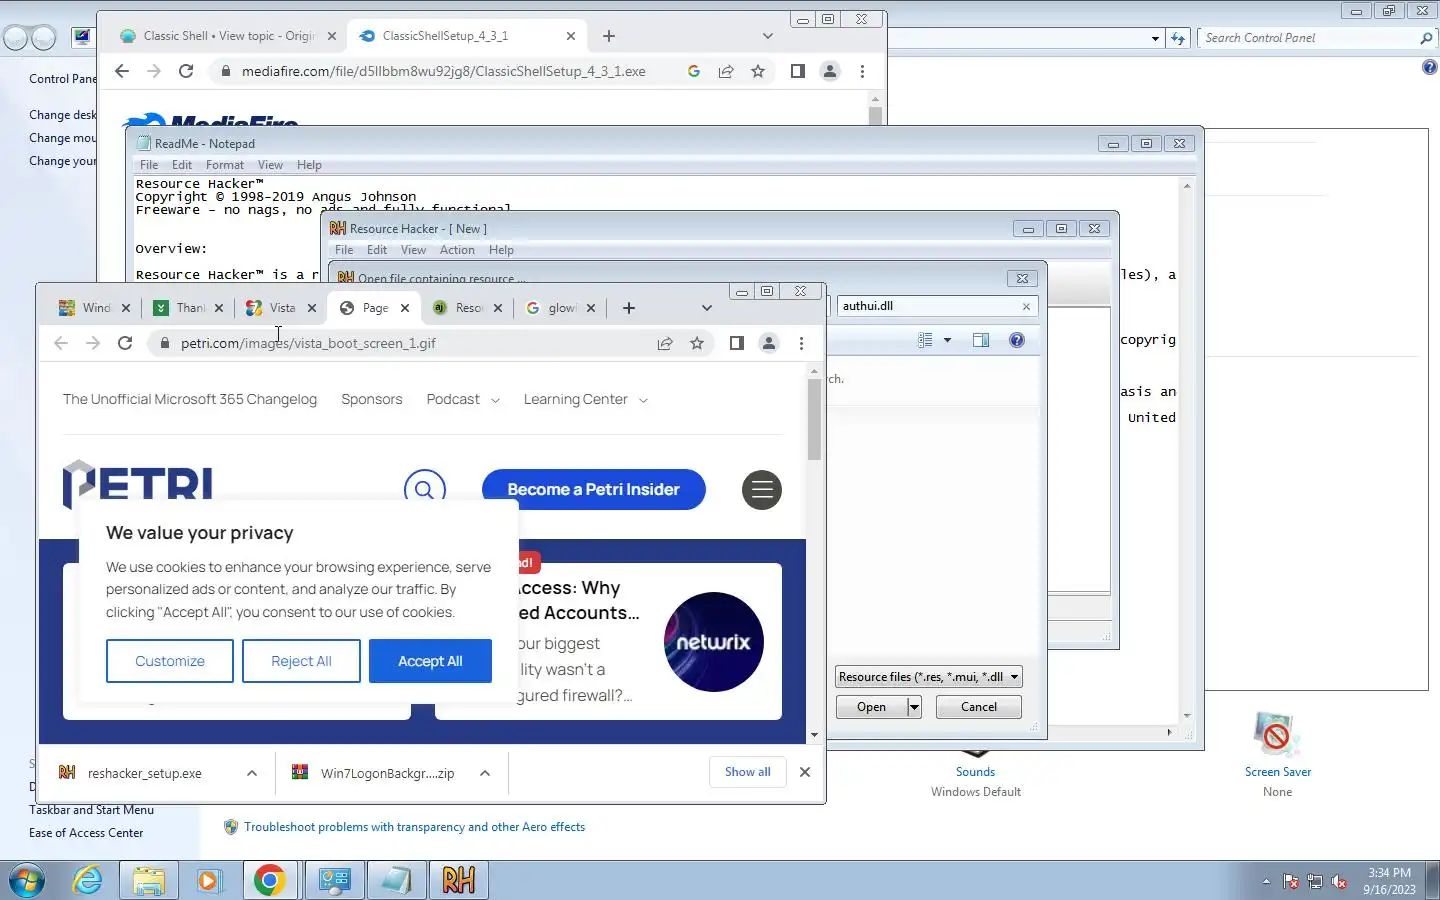Open the Sponsors link on Petri
The width and height of the screenshot is (1440, 900).
click(x=372, y=399)
